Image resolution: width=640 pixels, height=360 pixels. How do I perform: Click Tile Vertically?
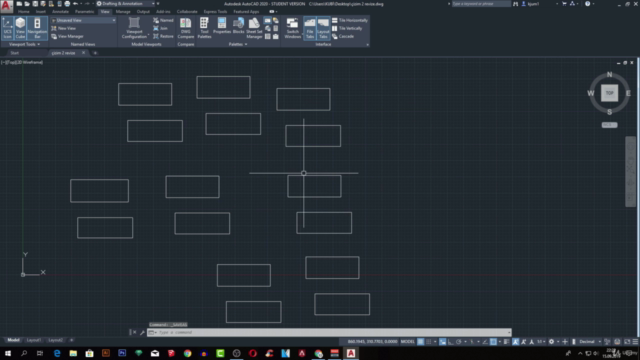tap(347, 28)
